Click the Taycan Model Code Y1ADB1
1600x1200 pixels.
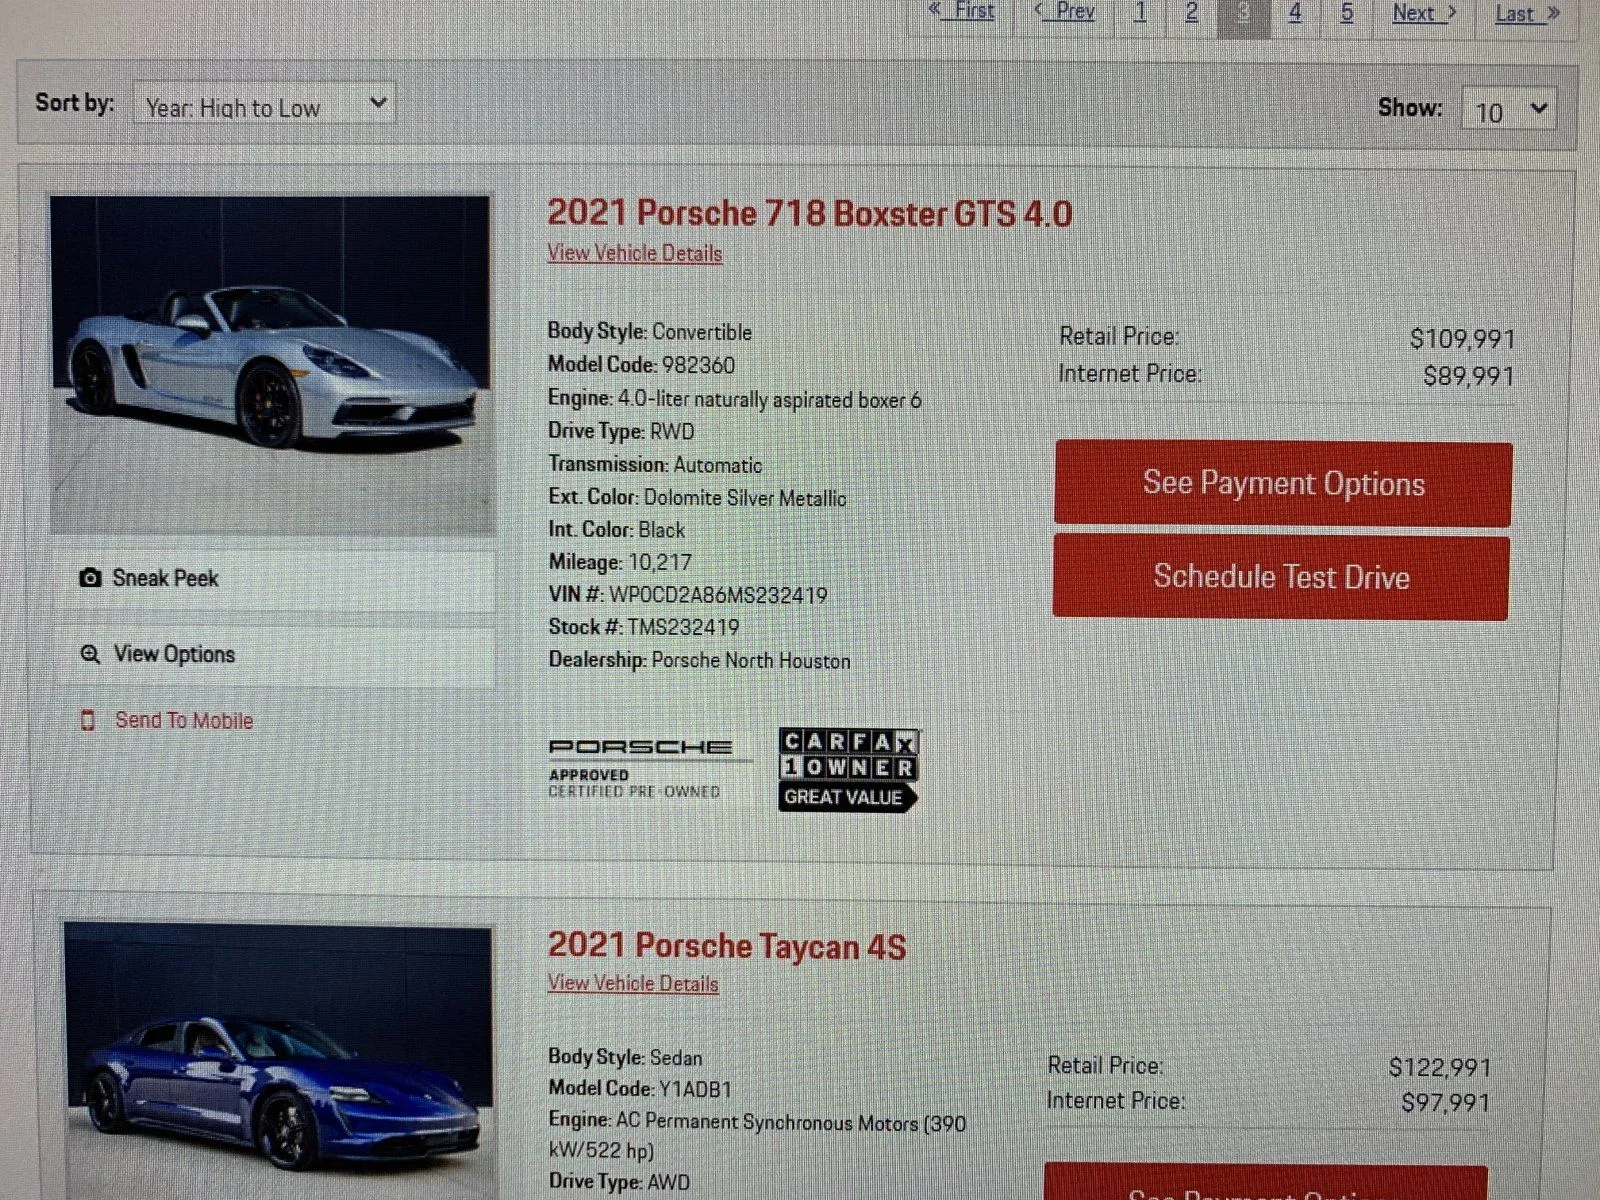tap(695, 1089)
